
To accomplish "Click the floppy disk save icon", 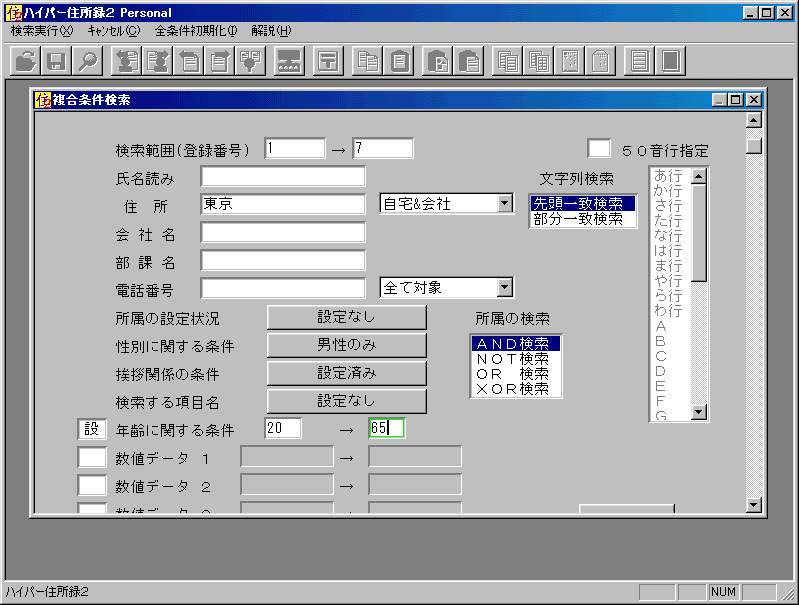I will coord(57,61).
